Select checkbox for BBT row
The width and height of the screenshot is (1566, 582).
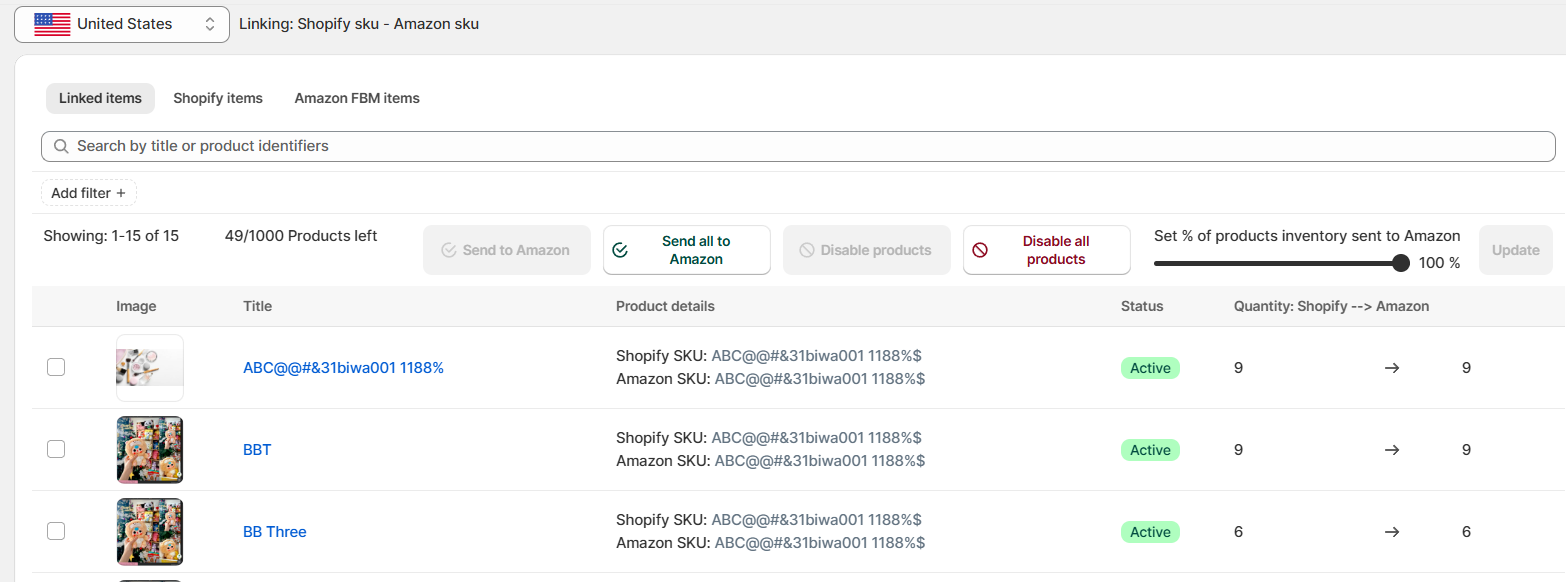tap(56, 449)
